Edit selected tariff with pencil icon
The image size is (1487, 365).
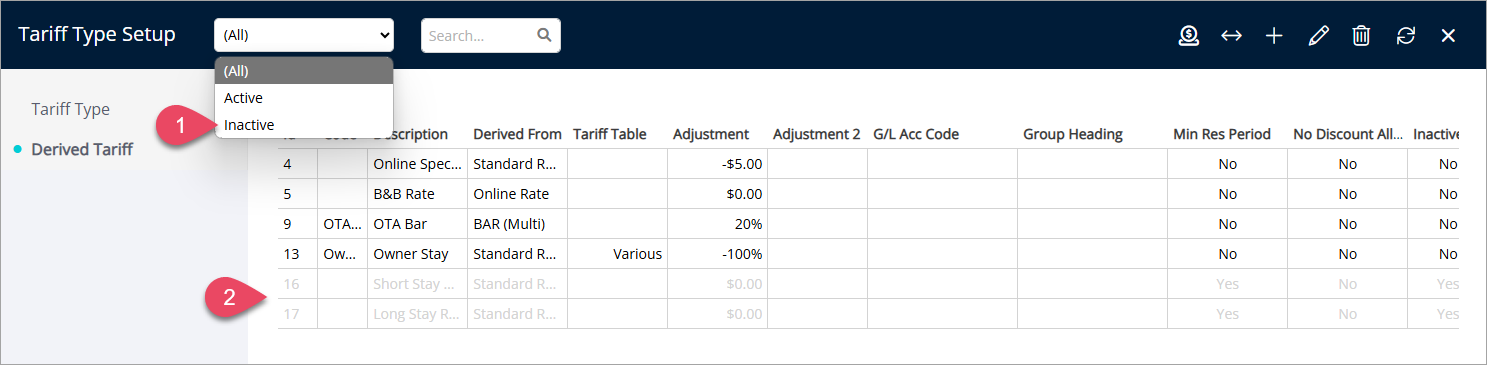pos(1318,36)
